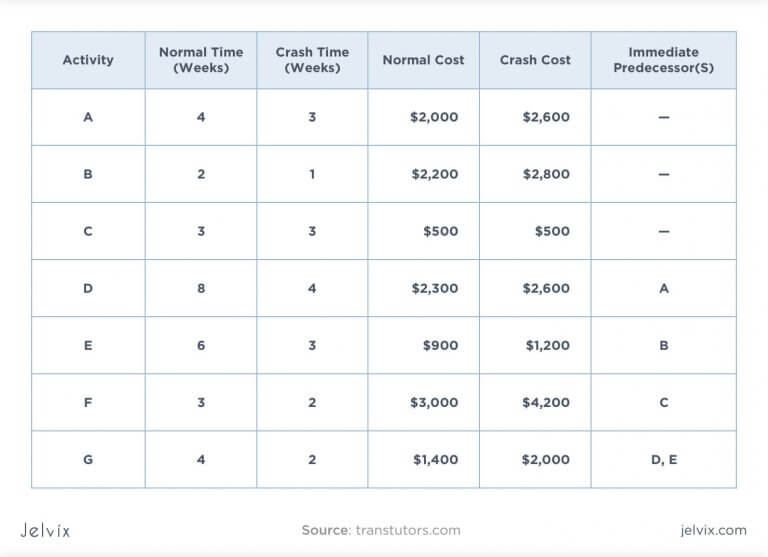The height and width of the screenshot is (557, 768).
Task: Click the Crash Time (Weeks) header
Action: (312, 60)
